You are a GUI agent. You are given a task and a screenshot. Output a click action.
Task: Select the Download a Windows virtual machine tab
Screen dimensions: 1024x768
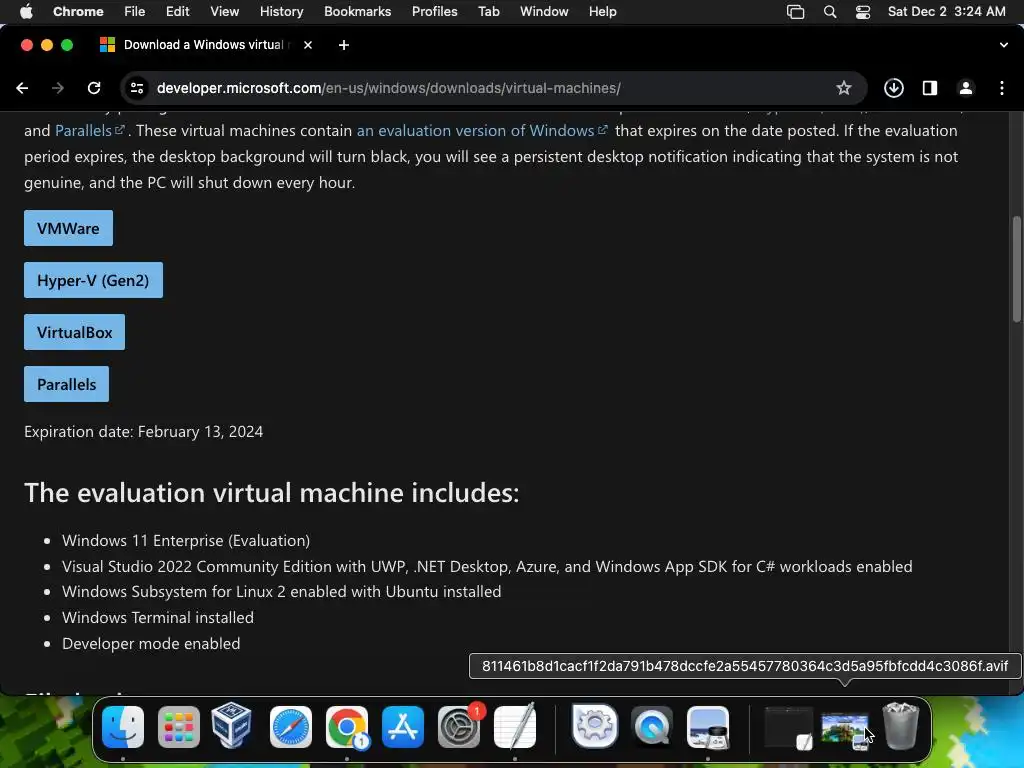coord(202,45)
